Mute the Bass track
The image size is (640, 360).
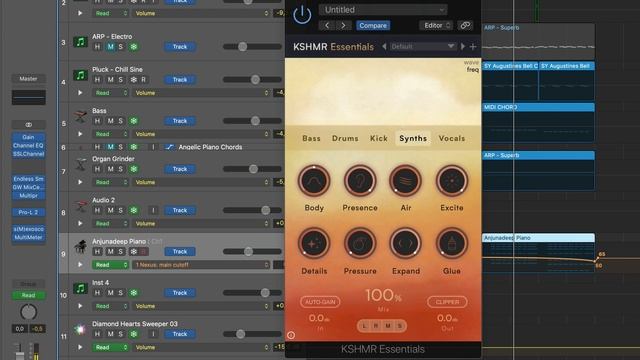point(110,121)
